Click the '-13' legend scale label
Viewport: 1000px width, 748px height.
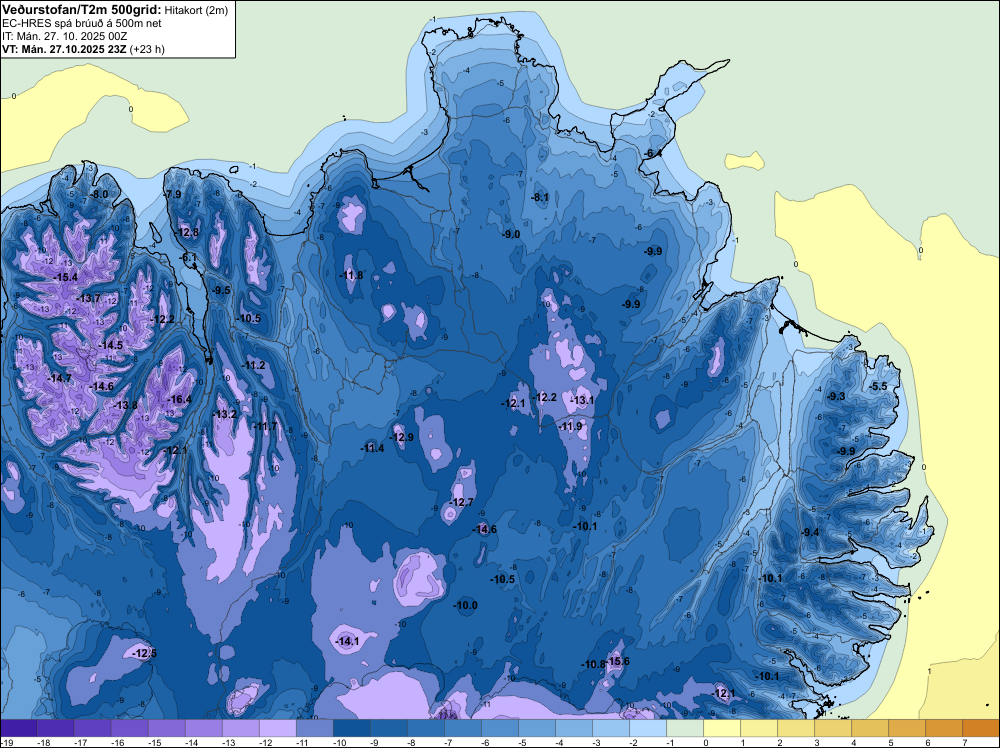[228, 742]
